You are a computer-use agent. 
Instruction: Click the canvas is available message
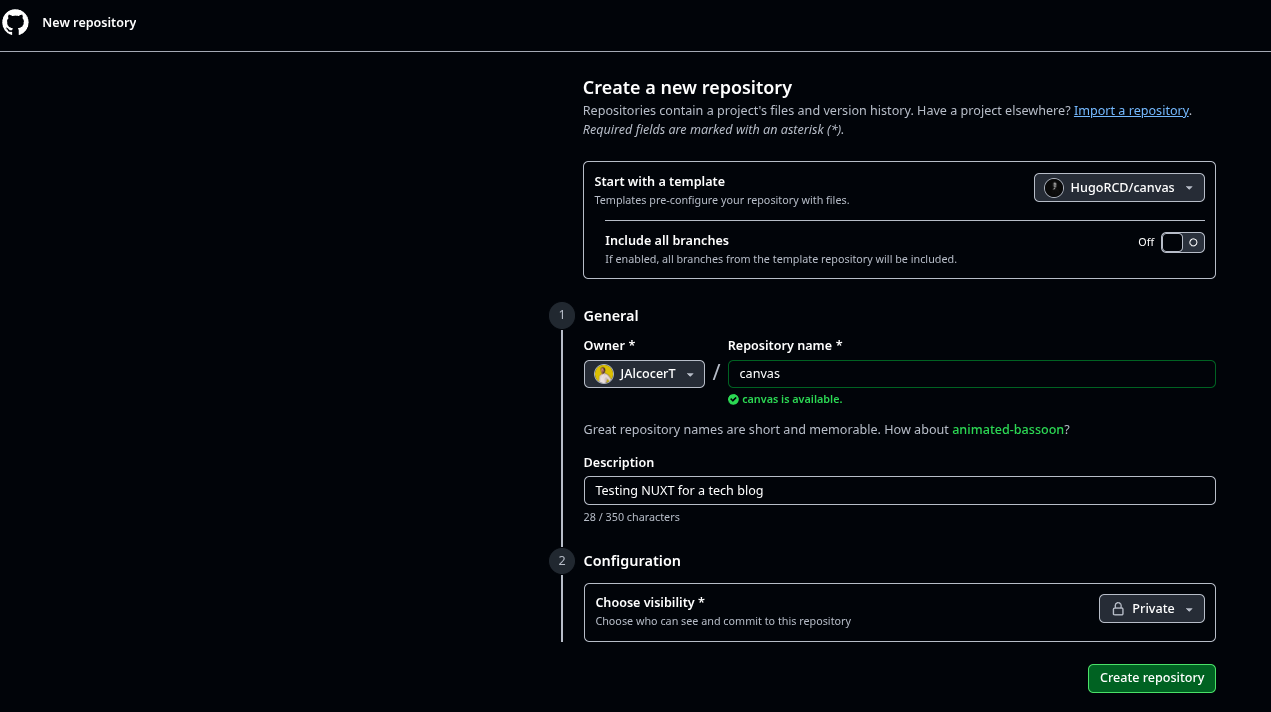[792, 399]
